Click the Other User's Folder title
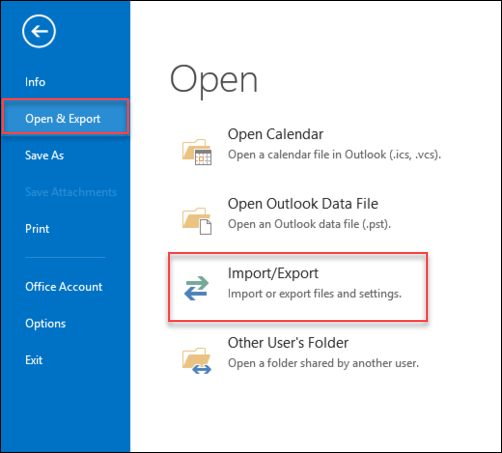The image size is (502, 453). tap(288, 343)
